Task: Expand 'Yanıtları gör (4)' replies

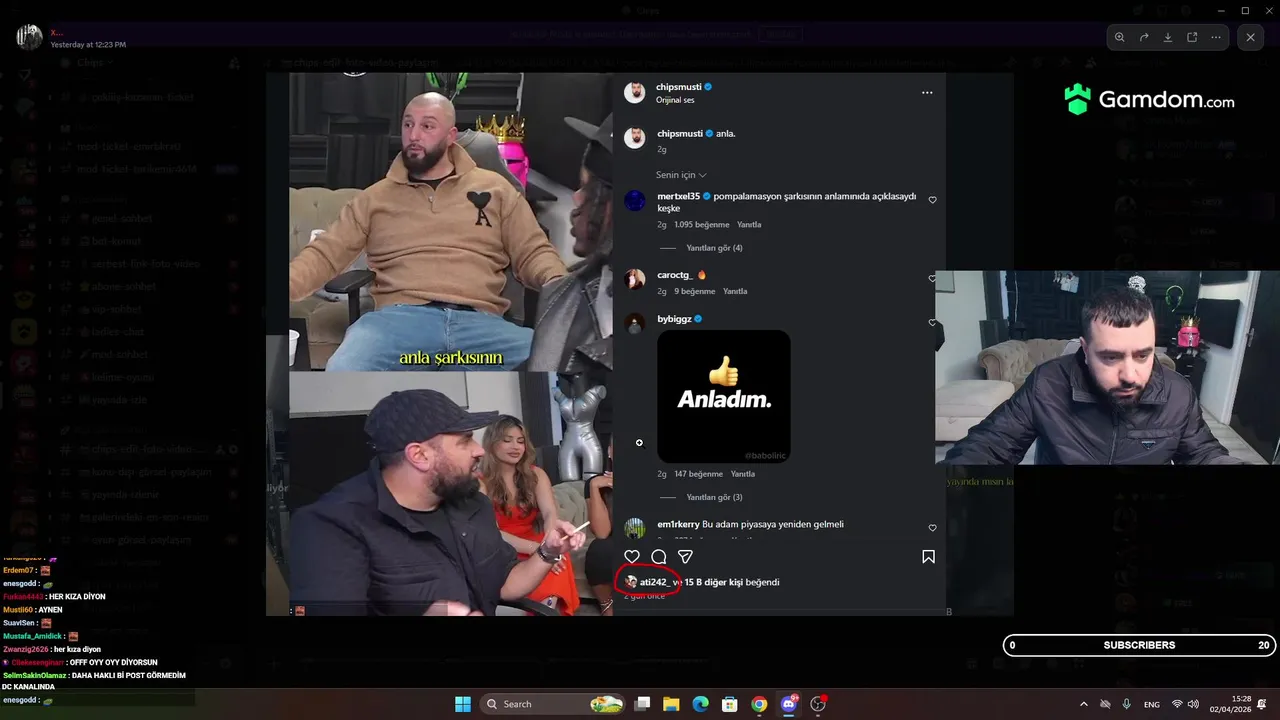Action: click(714, 248)
